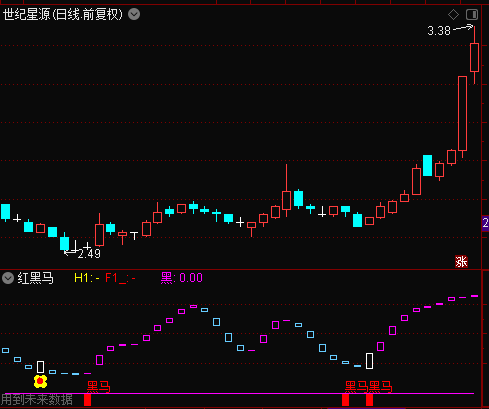Screen dimensions: 489x409
Task: Click the red F1_ indicator value
Action: (120, 278)
